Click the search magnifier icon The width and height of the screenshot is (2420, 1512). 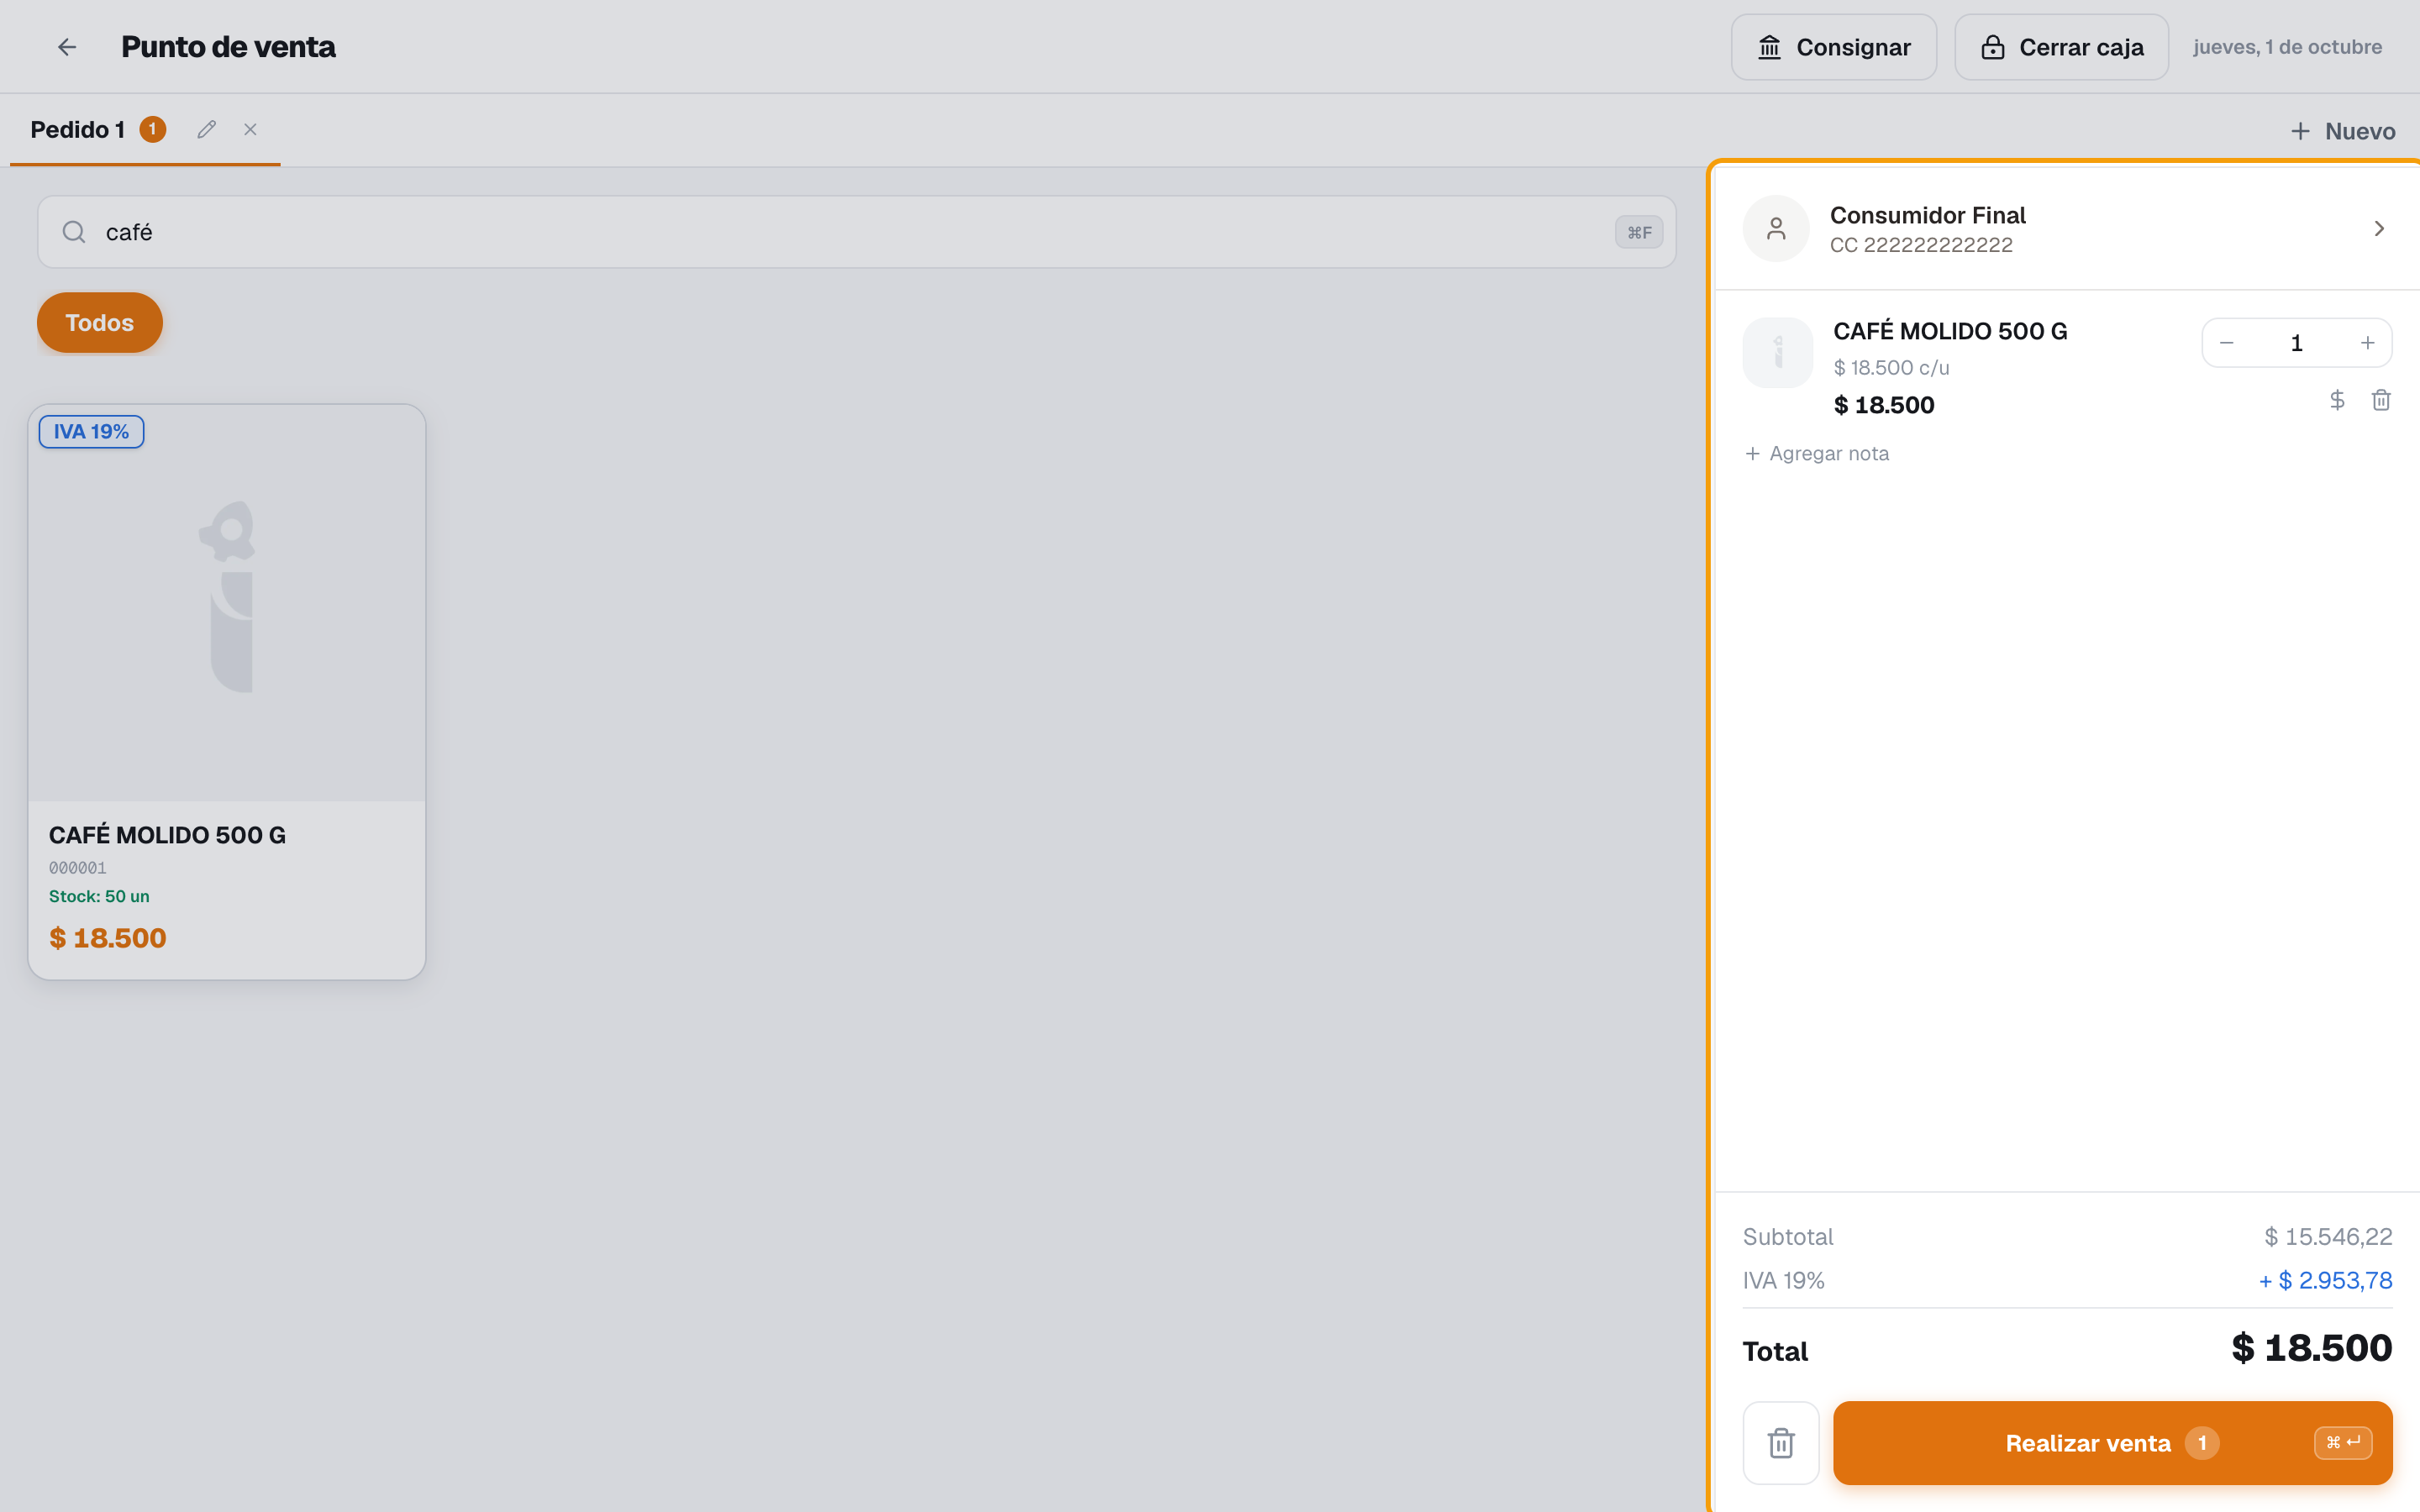(x=74, y=232)
